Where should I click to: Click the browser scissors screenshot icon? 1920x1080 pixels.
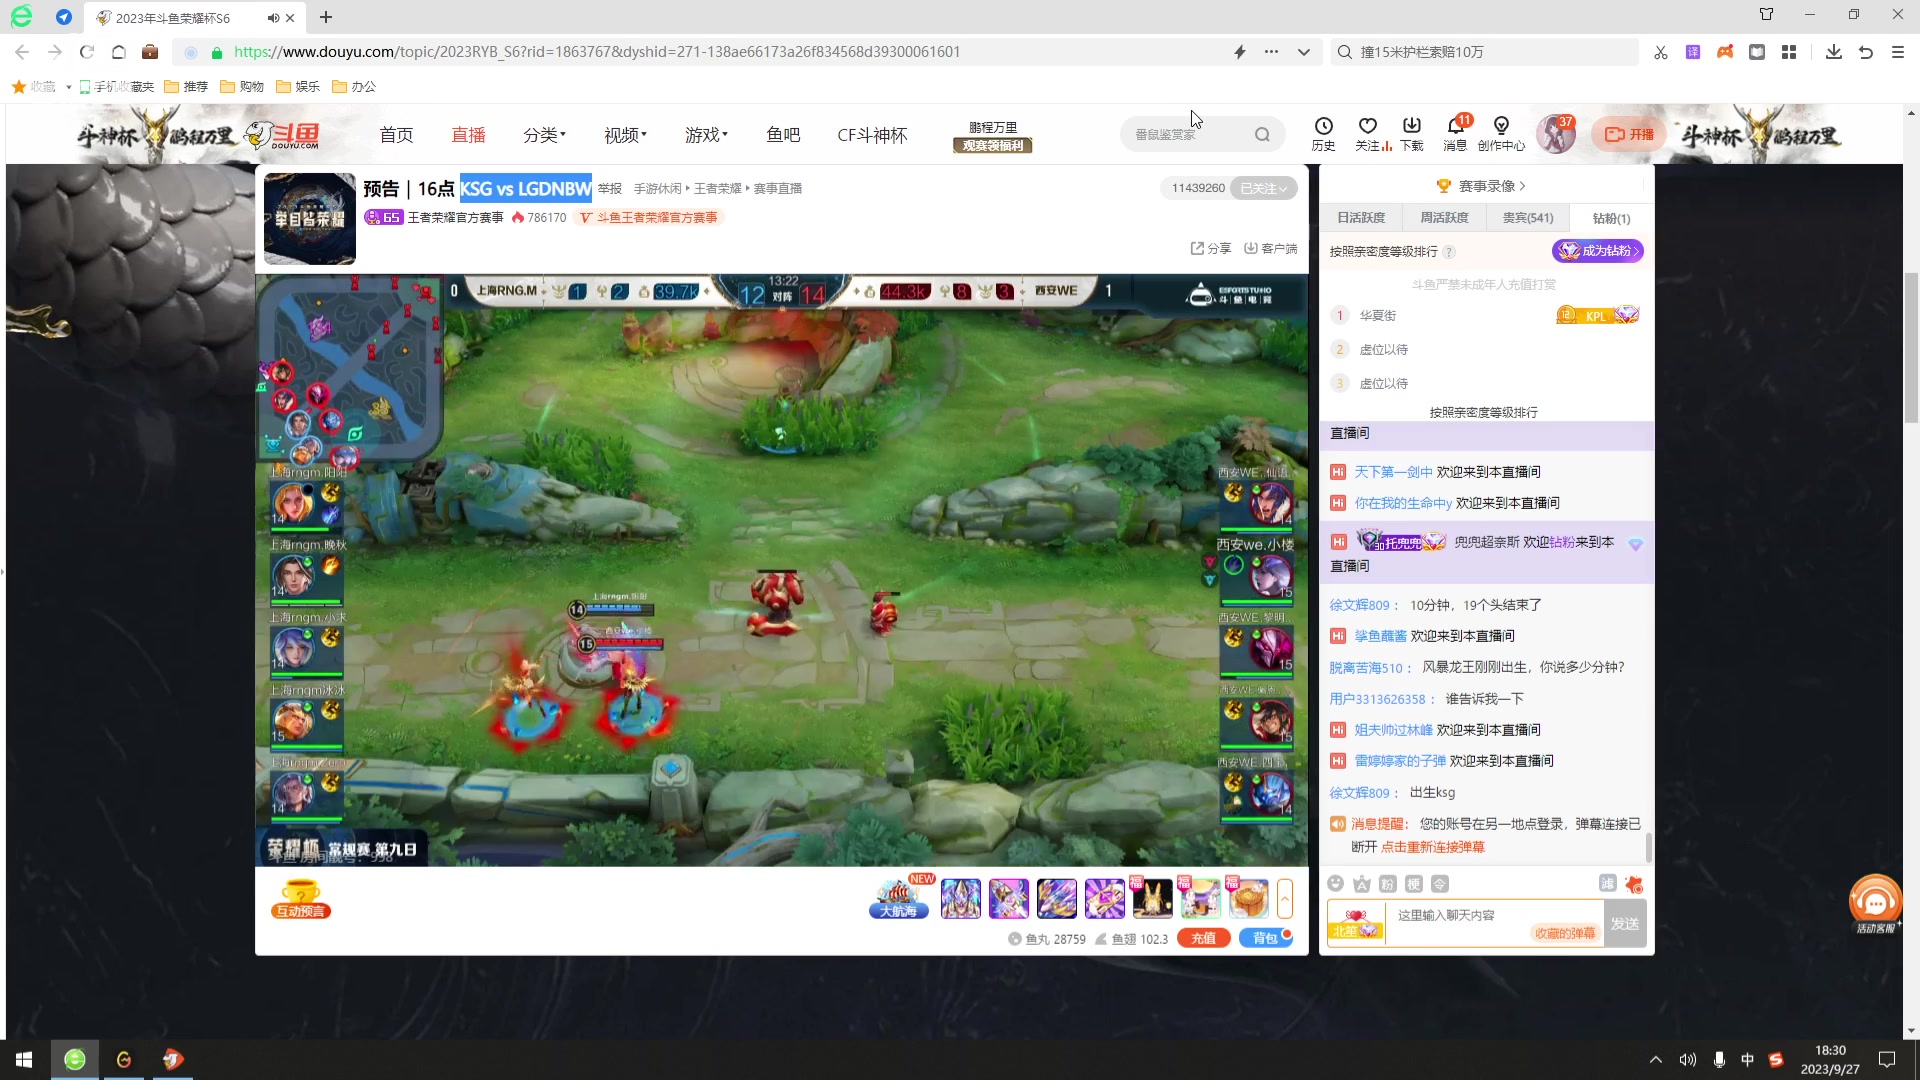1661,52
